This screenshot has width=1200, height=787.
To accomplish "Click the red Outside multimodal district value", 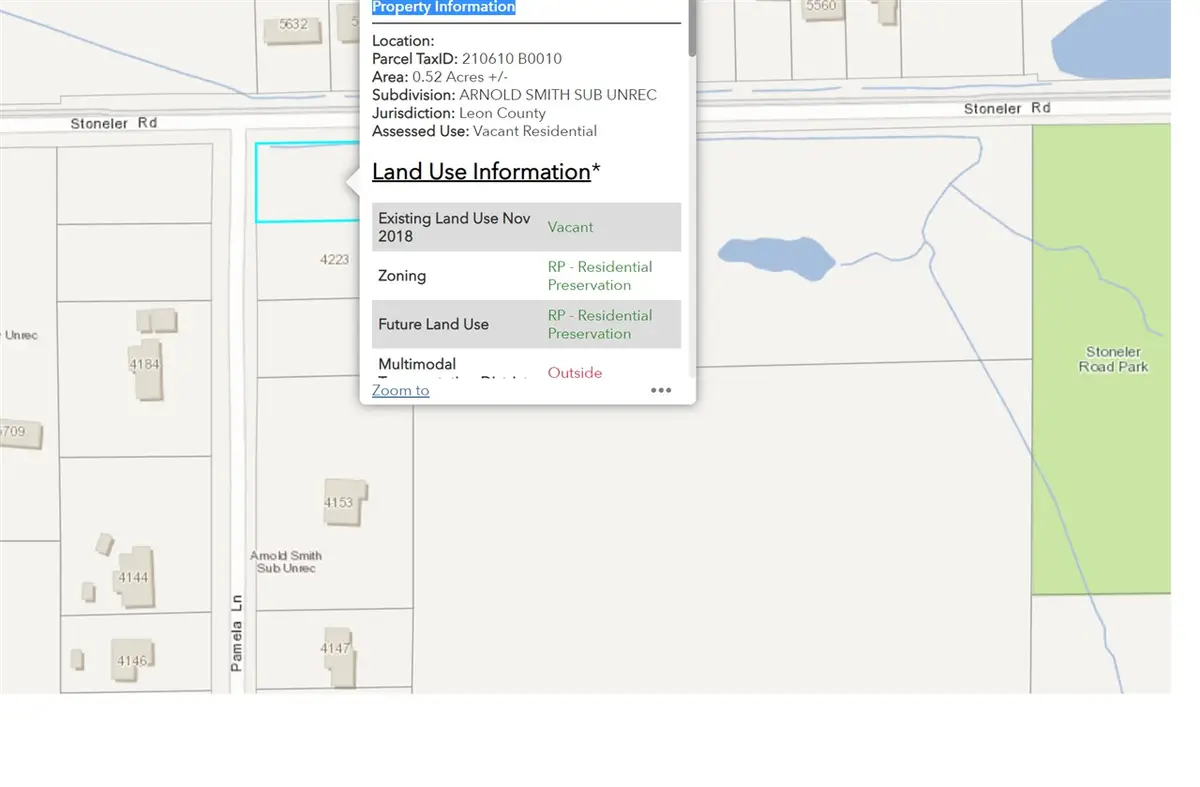I will [x=575, y=373].
